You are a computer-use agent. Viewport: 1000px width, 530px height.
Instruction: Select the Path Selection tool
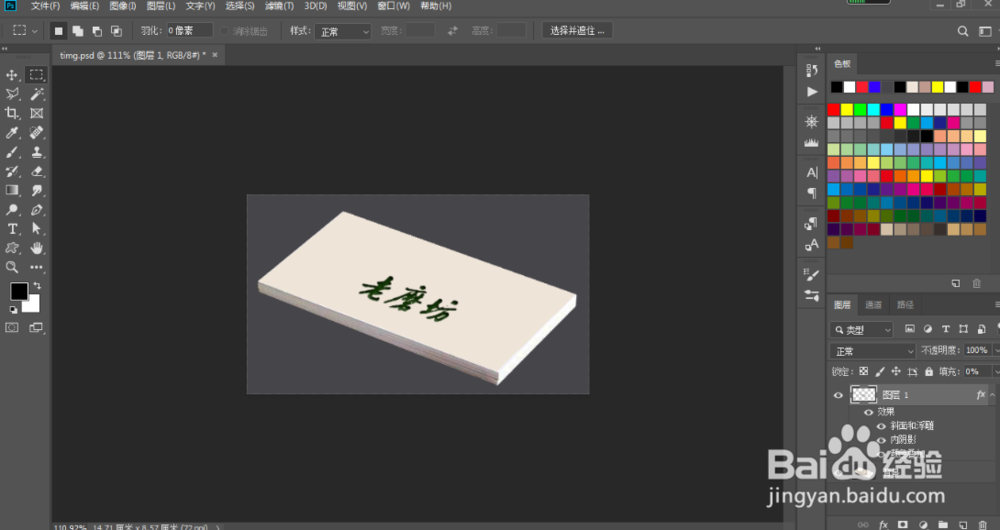(x=36, y=229)
